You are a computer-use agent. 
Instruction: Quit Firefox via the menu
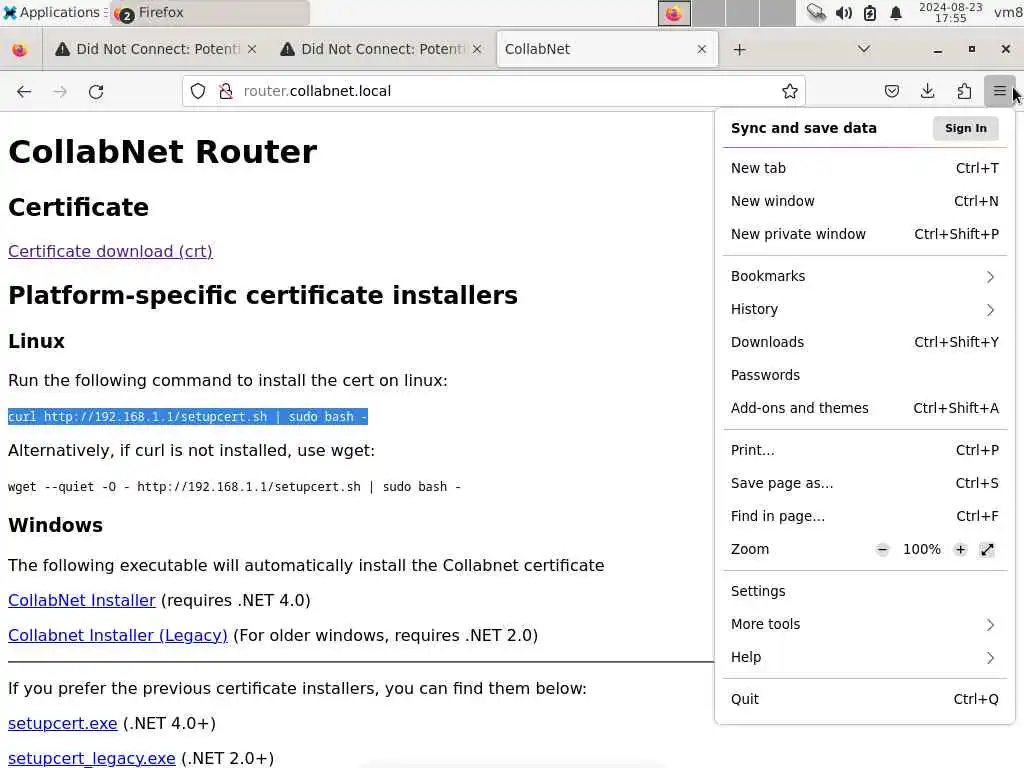point(865,699)
